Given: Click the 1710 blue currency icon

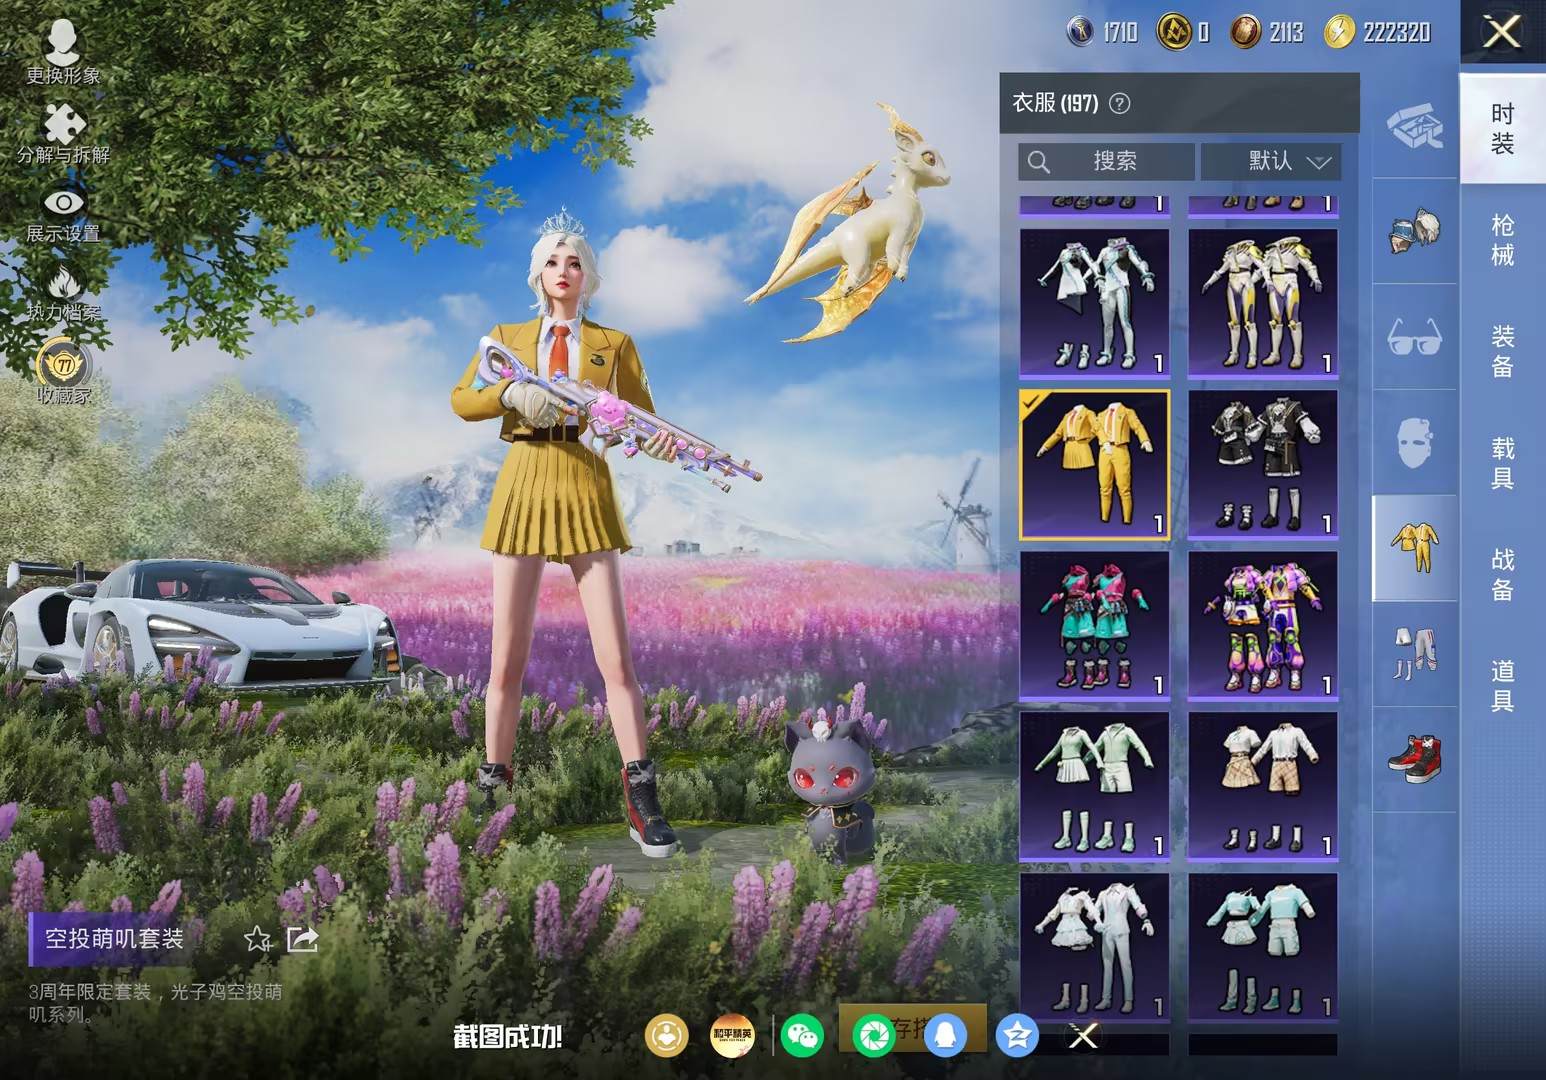Looking at the screenshot, I should coord(1081,32).
